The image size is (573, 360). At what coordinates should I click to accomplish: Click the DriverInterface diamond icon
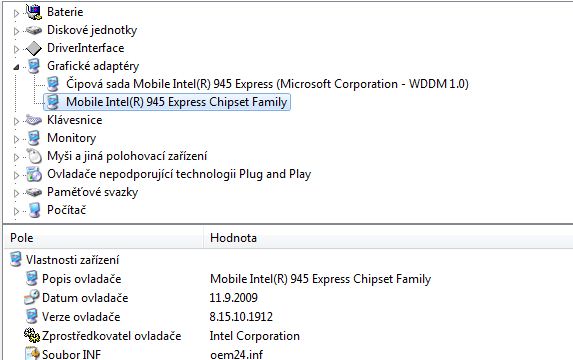point(34,48)
